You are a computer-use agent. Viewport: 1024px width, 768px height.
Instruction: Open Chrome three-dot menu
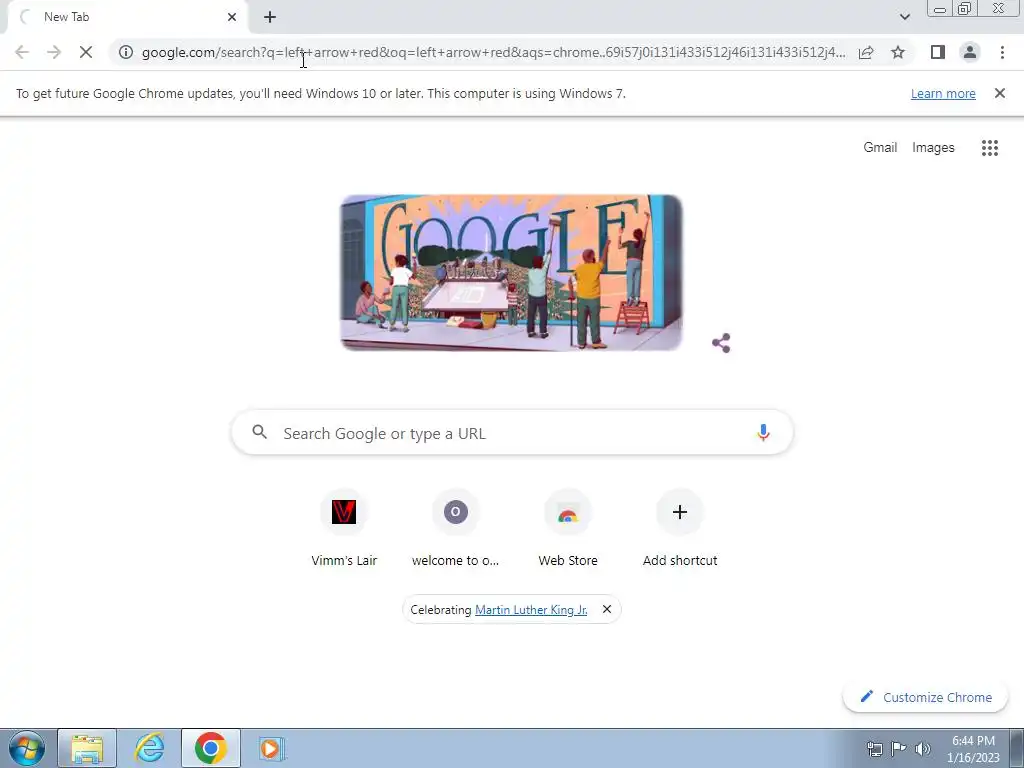click(1002, 52)
